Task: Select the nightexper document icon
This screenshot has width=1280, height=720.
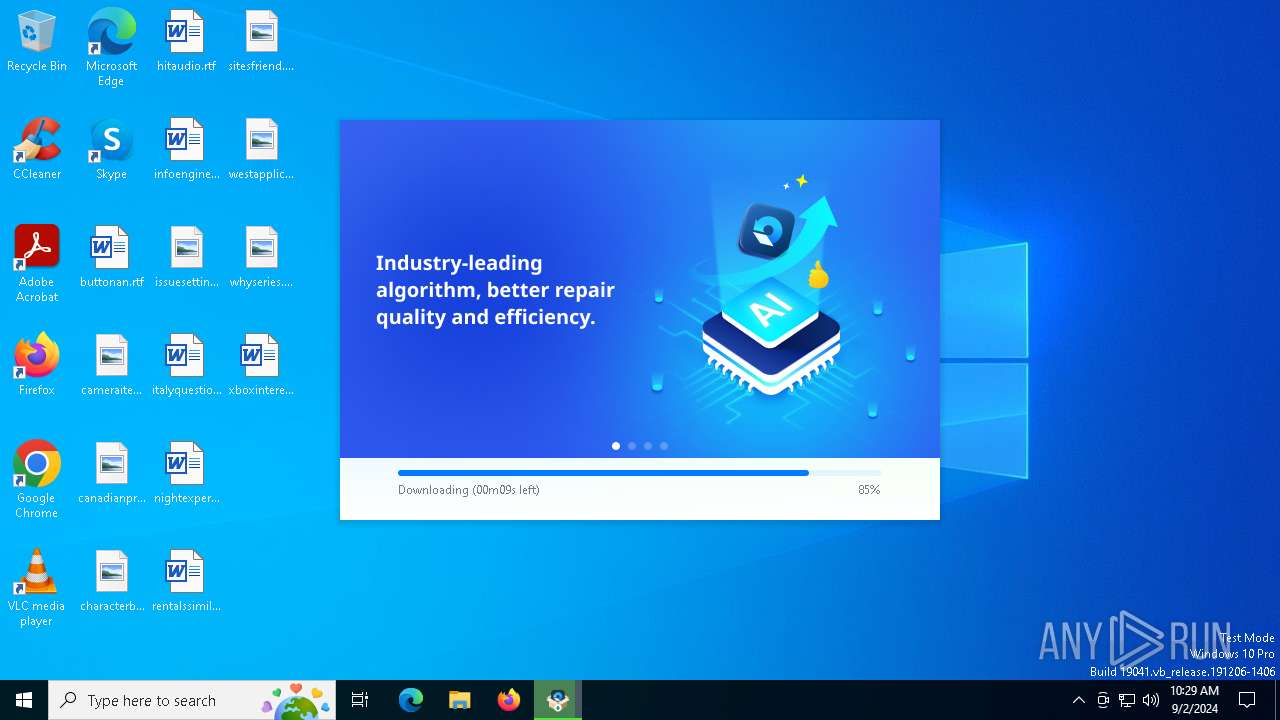Action: point(186,474)
